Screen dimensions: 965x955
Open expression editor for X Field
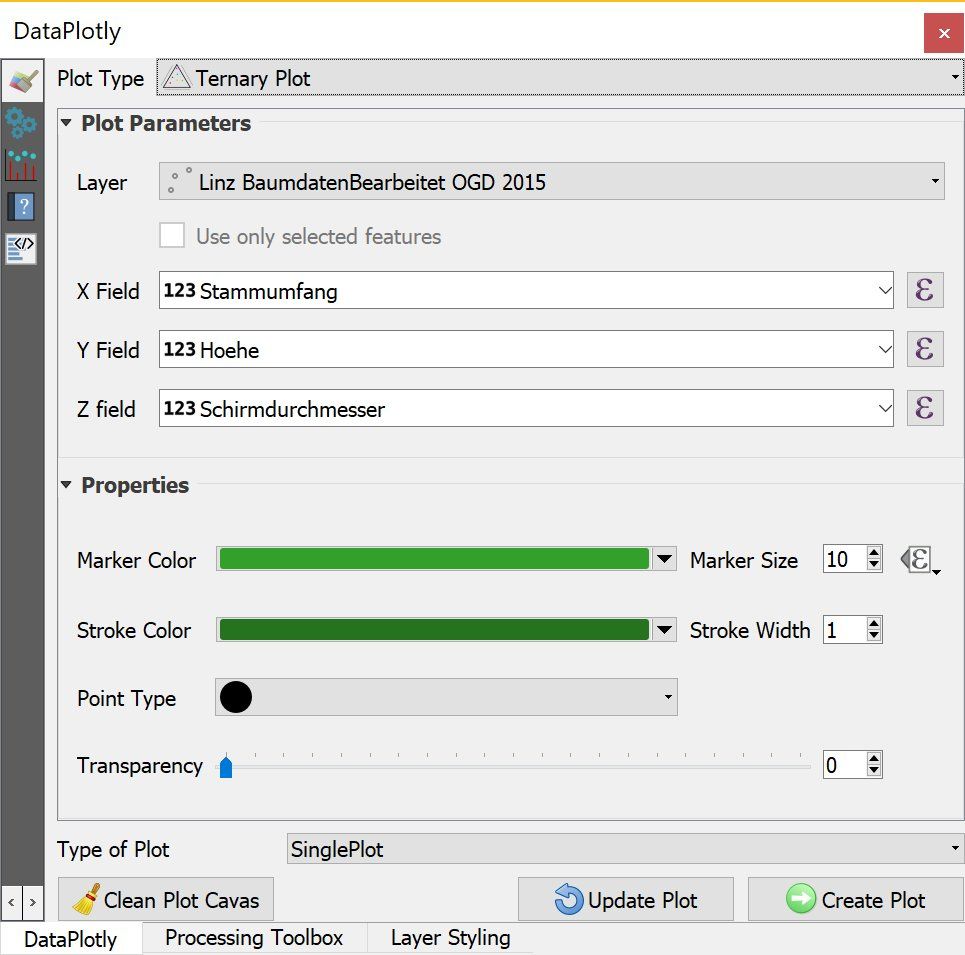tap(924, 290)
